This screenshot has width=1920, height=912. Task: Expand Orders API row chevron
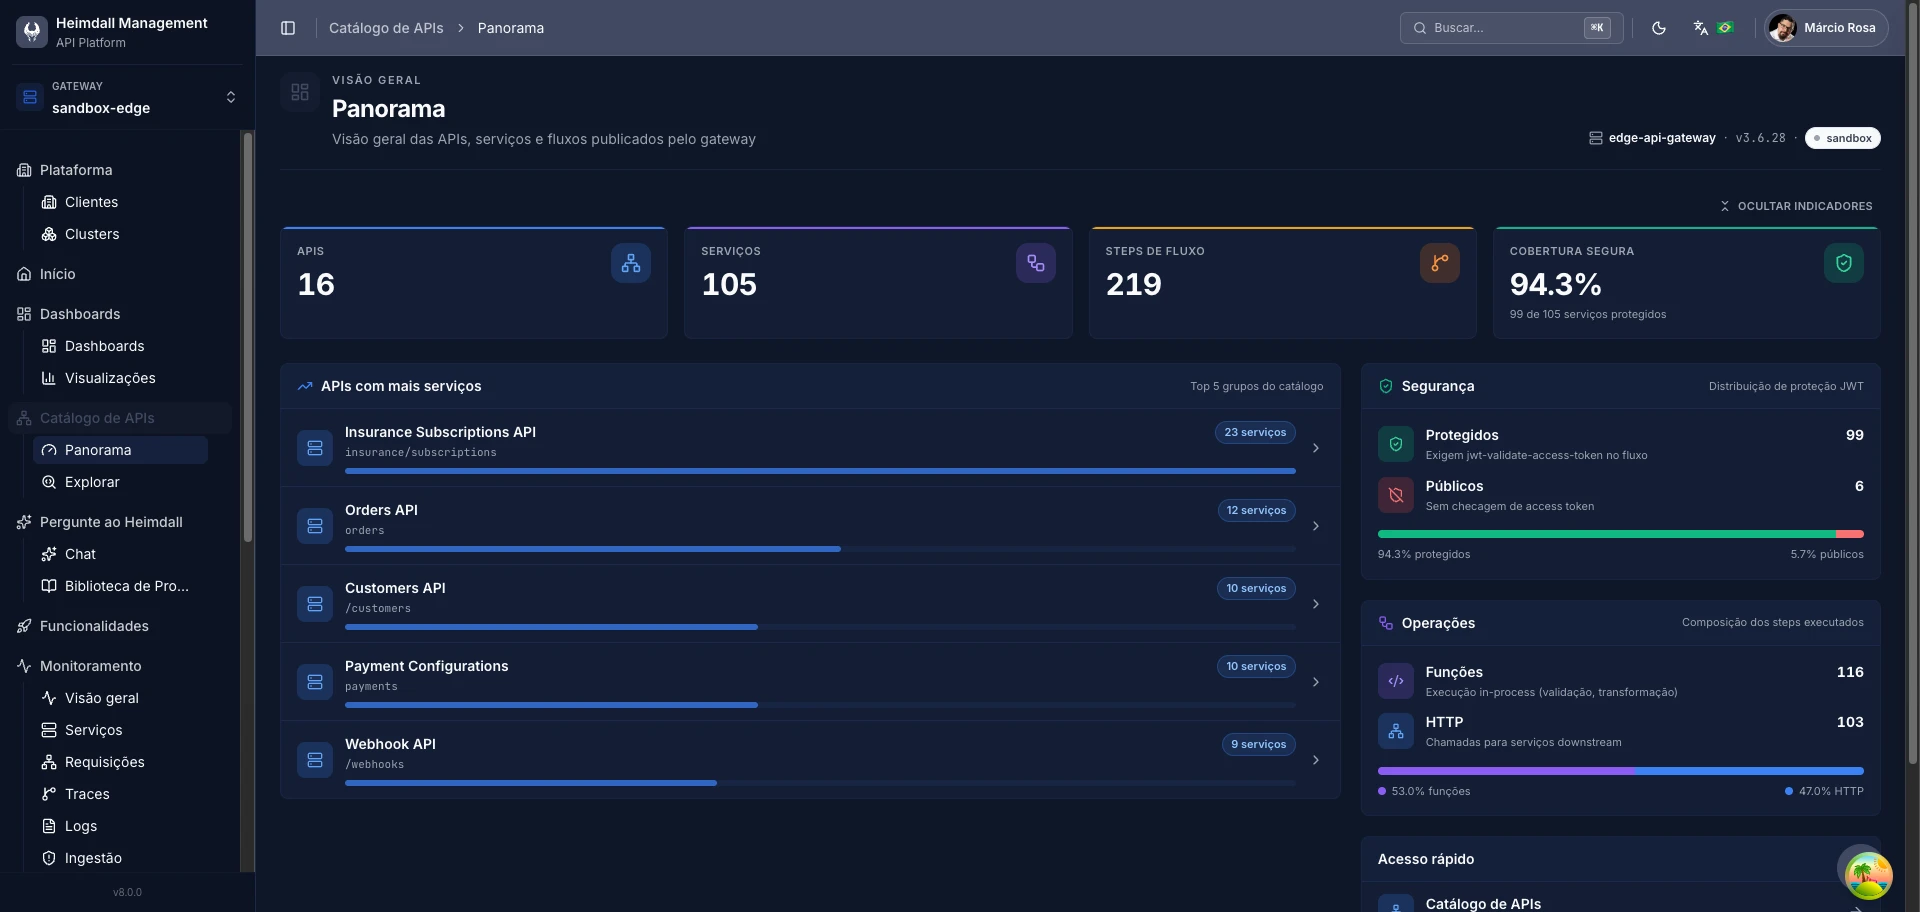click(x=1316, y=526)
